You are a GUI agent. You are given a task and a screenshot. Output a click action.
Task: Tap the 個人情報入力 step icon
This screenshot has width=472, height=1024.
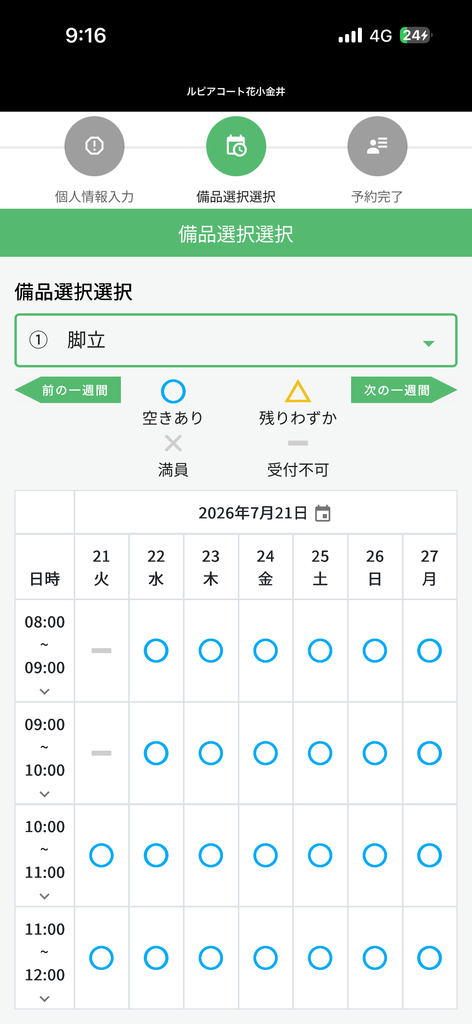(x=95, y=146)
